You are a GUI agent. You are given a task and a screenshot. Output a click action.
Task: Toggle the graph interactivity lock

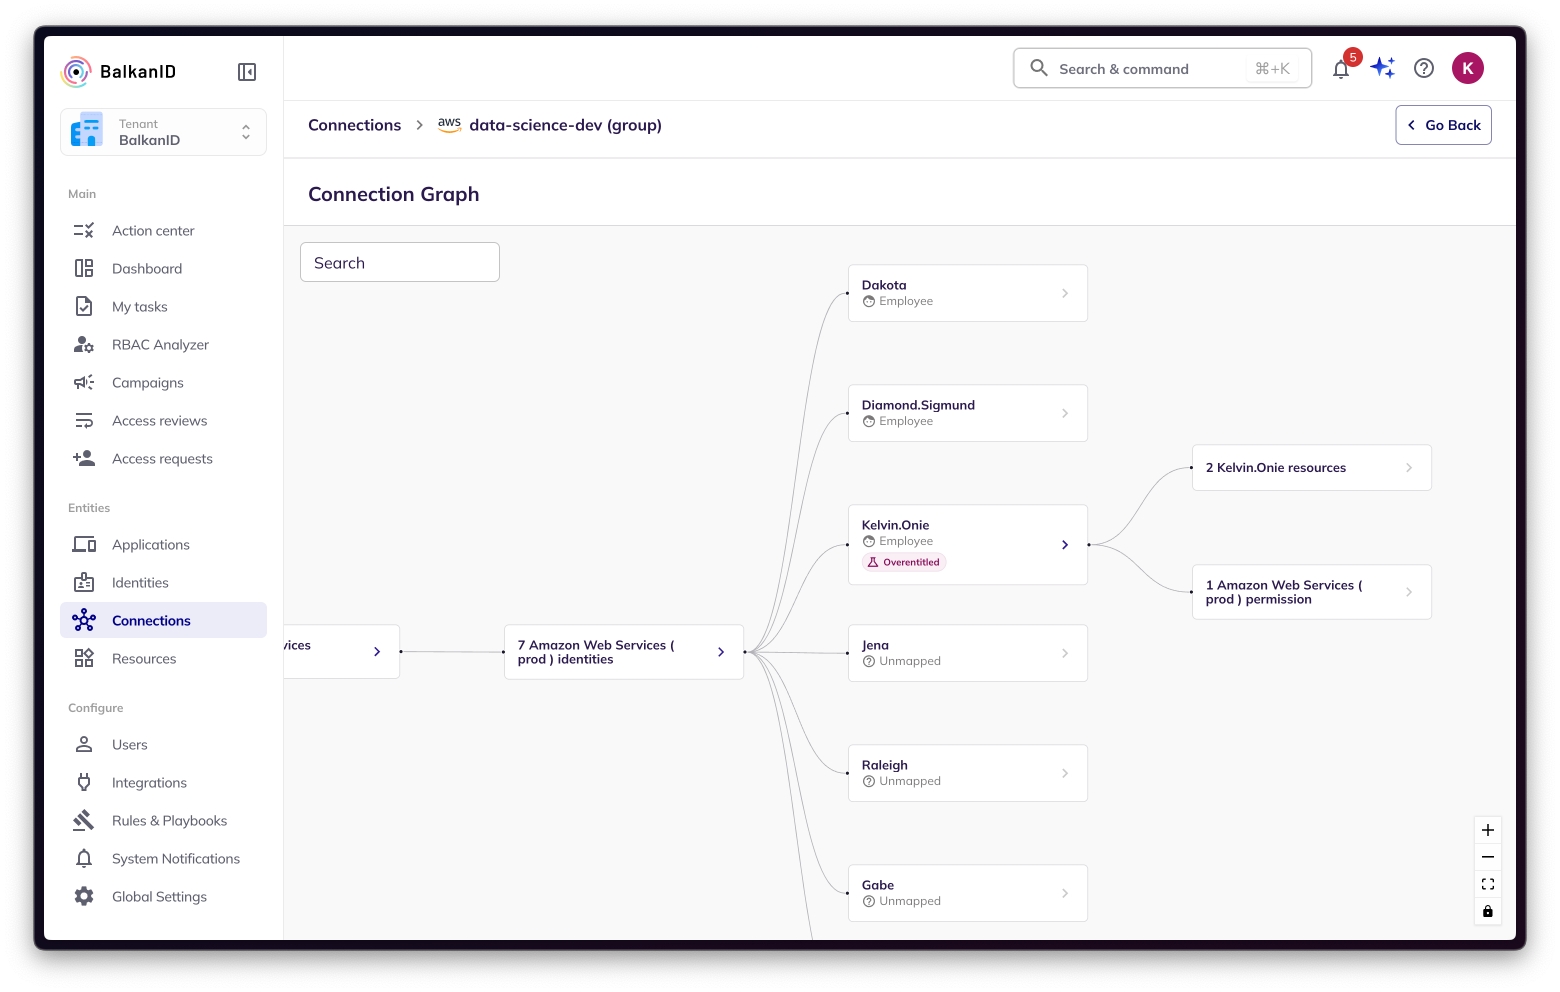click(x=1488, y=911)
